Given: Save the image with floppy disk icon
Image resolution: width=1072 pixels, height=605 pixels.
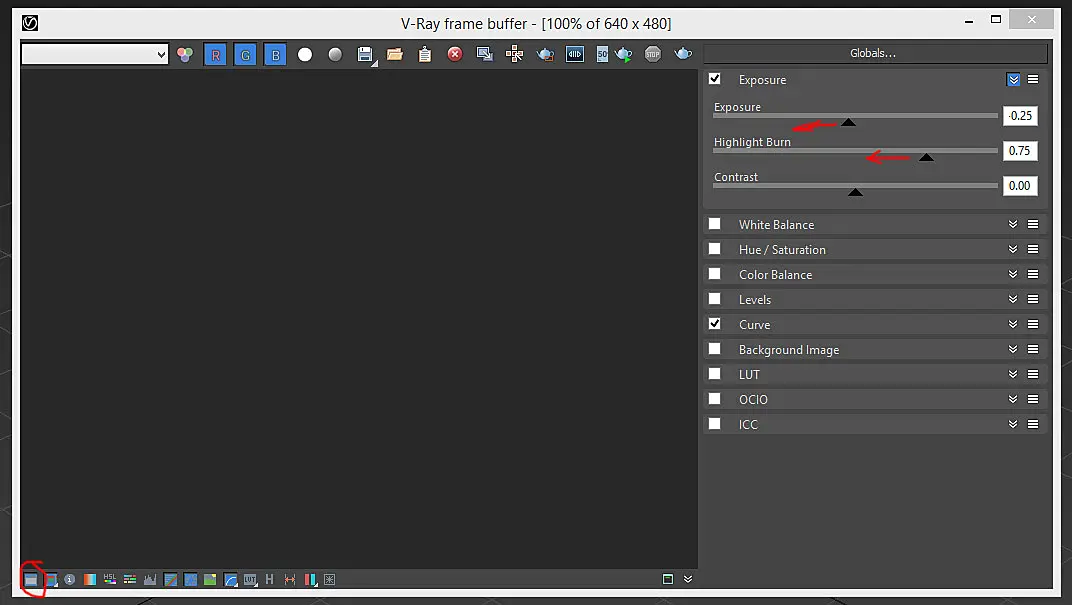Looking at the screenshot, I should 366,55.
